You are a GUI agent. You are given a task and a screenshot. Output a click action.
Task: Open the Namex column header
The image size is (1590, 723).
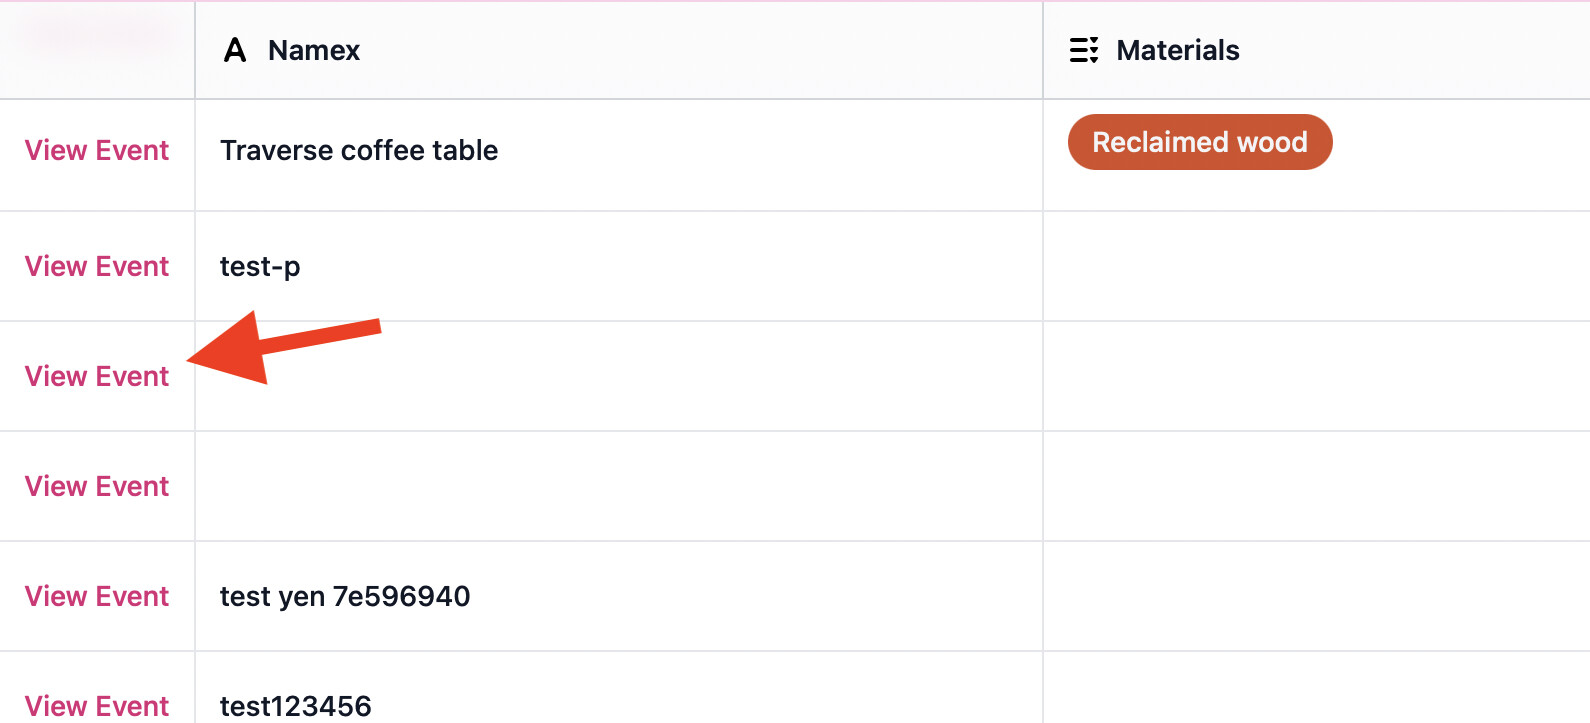pos(619,50)
